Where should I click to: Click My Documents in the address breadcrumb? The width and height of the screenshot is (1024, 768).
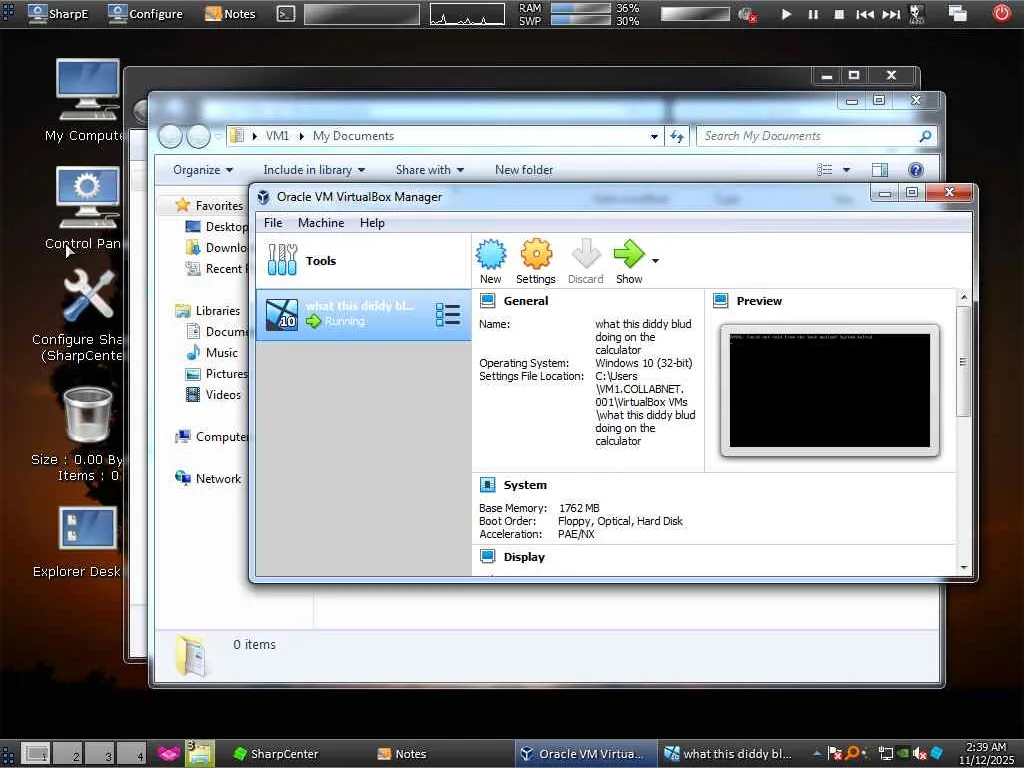pos(353,136)
